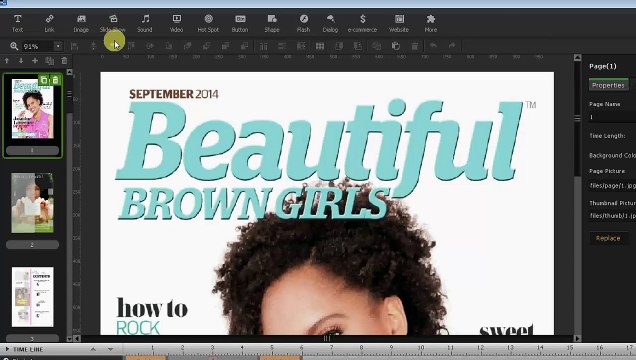The height and width of the screenshot is (360, 636).
Task: Click trash icon on page 1 thumbnail
Action: 56,80
